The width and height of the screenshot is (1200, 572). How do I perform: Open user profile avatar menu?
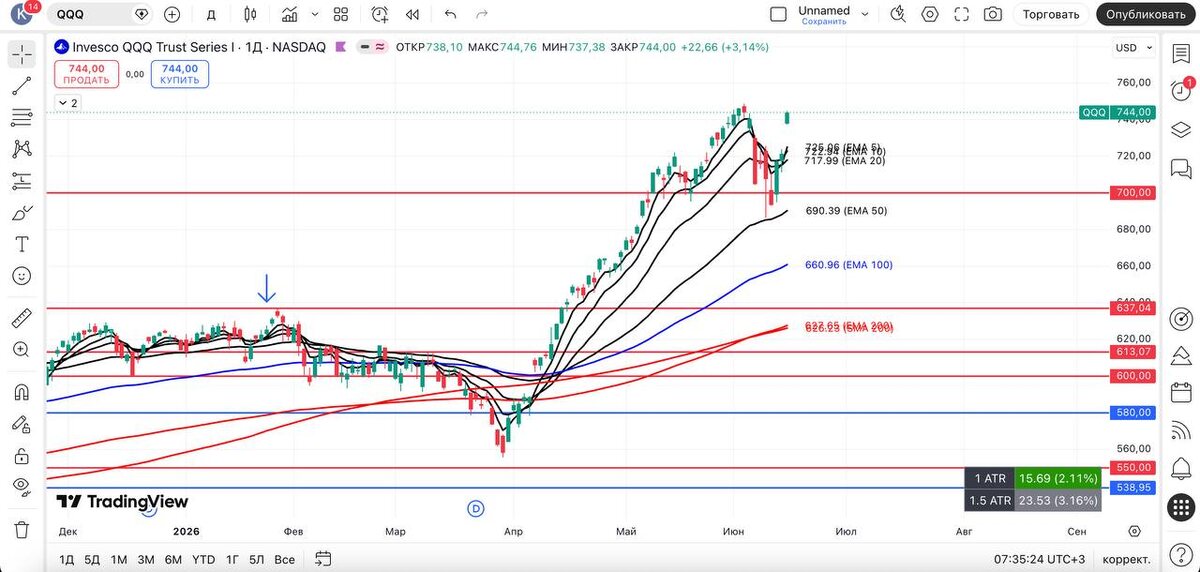(x=24, y=14)
